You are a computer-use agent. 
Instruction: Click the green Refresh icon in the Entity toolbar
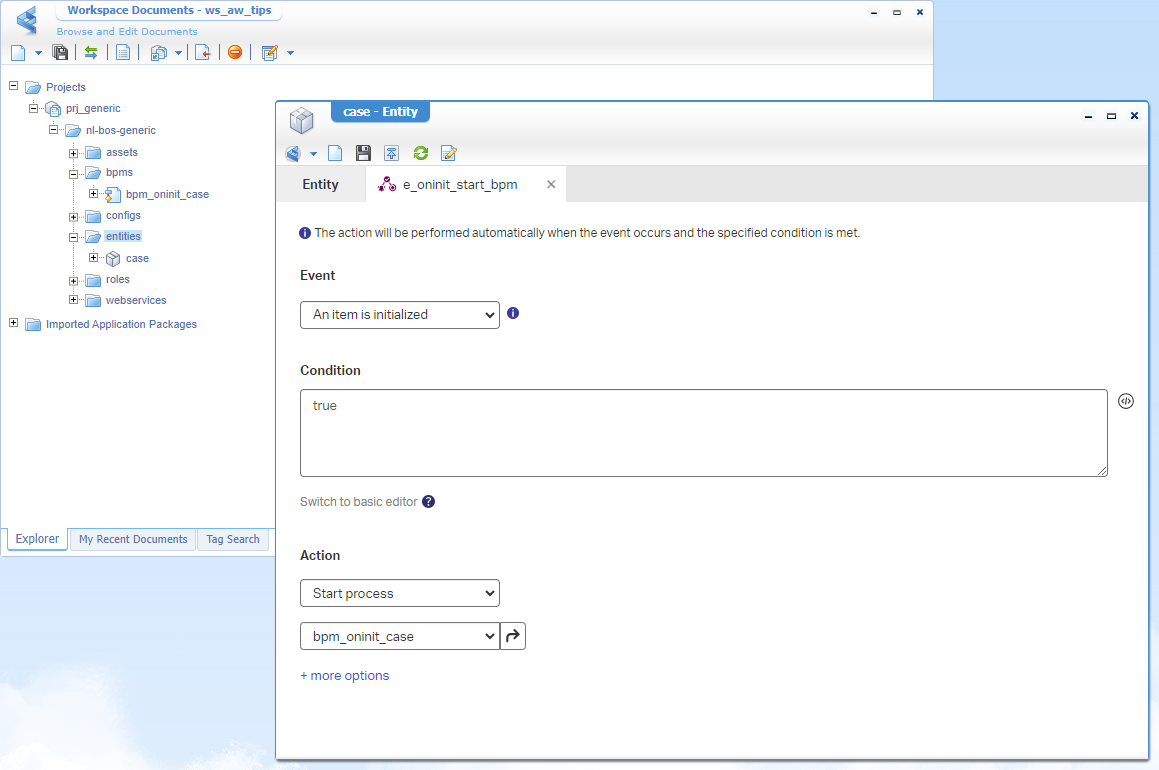coord(421,153)
